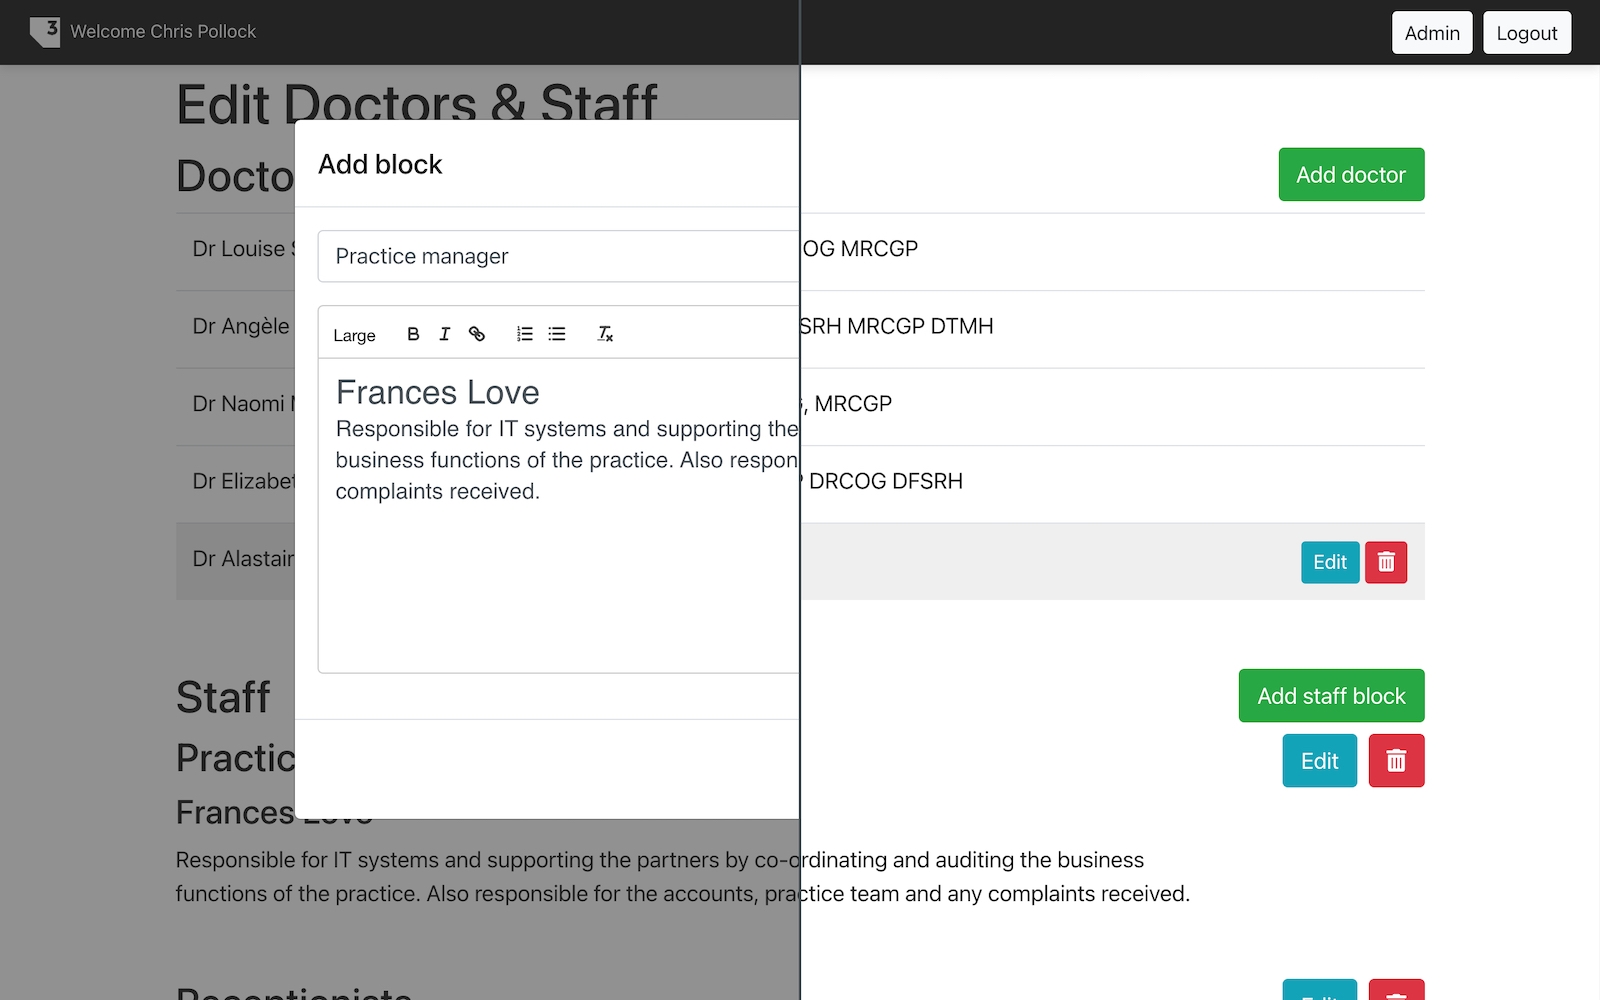1600x1000 pixels.
Task: Click the insert link icon
Action: click(x=477, y=334)
